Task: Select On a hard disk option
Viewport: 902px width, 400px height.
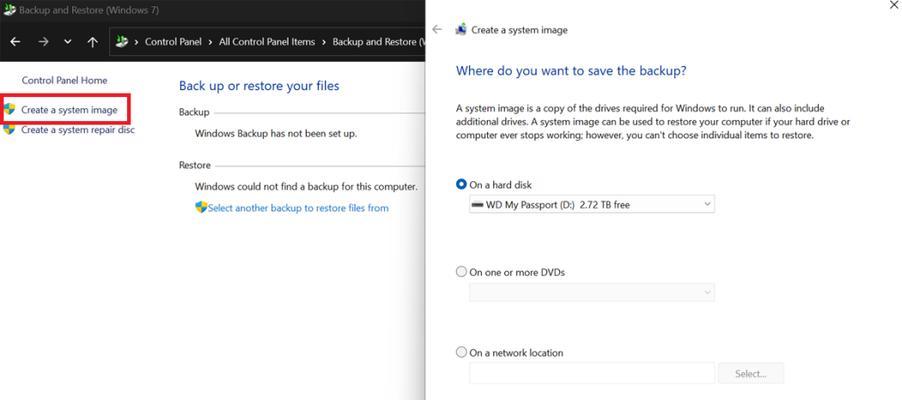Action: click(x=461, y=184)
